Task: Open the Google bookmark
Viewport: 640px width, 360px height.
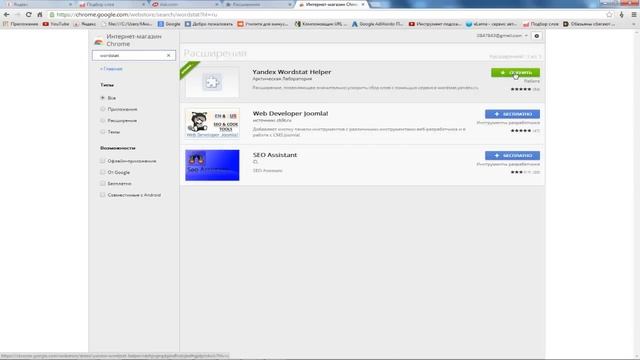Action: tap(169, 24)
